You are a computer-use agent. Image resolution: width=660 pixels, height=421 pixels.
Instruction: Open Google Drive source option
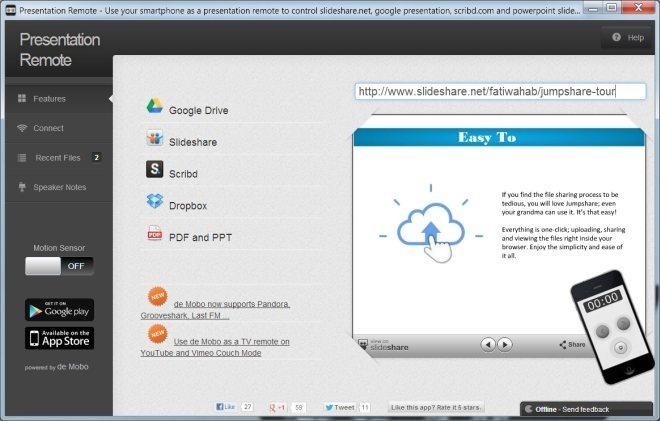[155, 109]
